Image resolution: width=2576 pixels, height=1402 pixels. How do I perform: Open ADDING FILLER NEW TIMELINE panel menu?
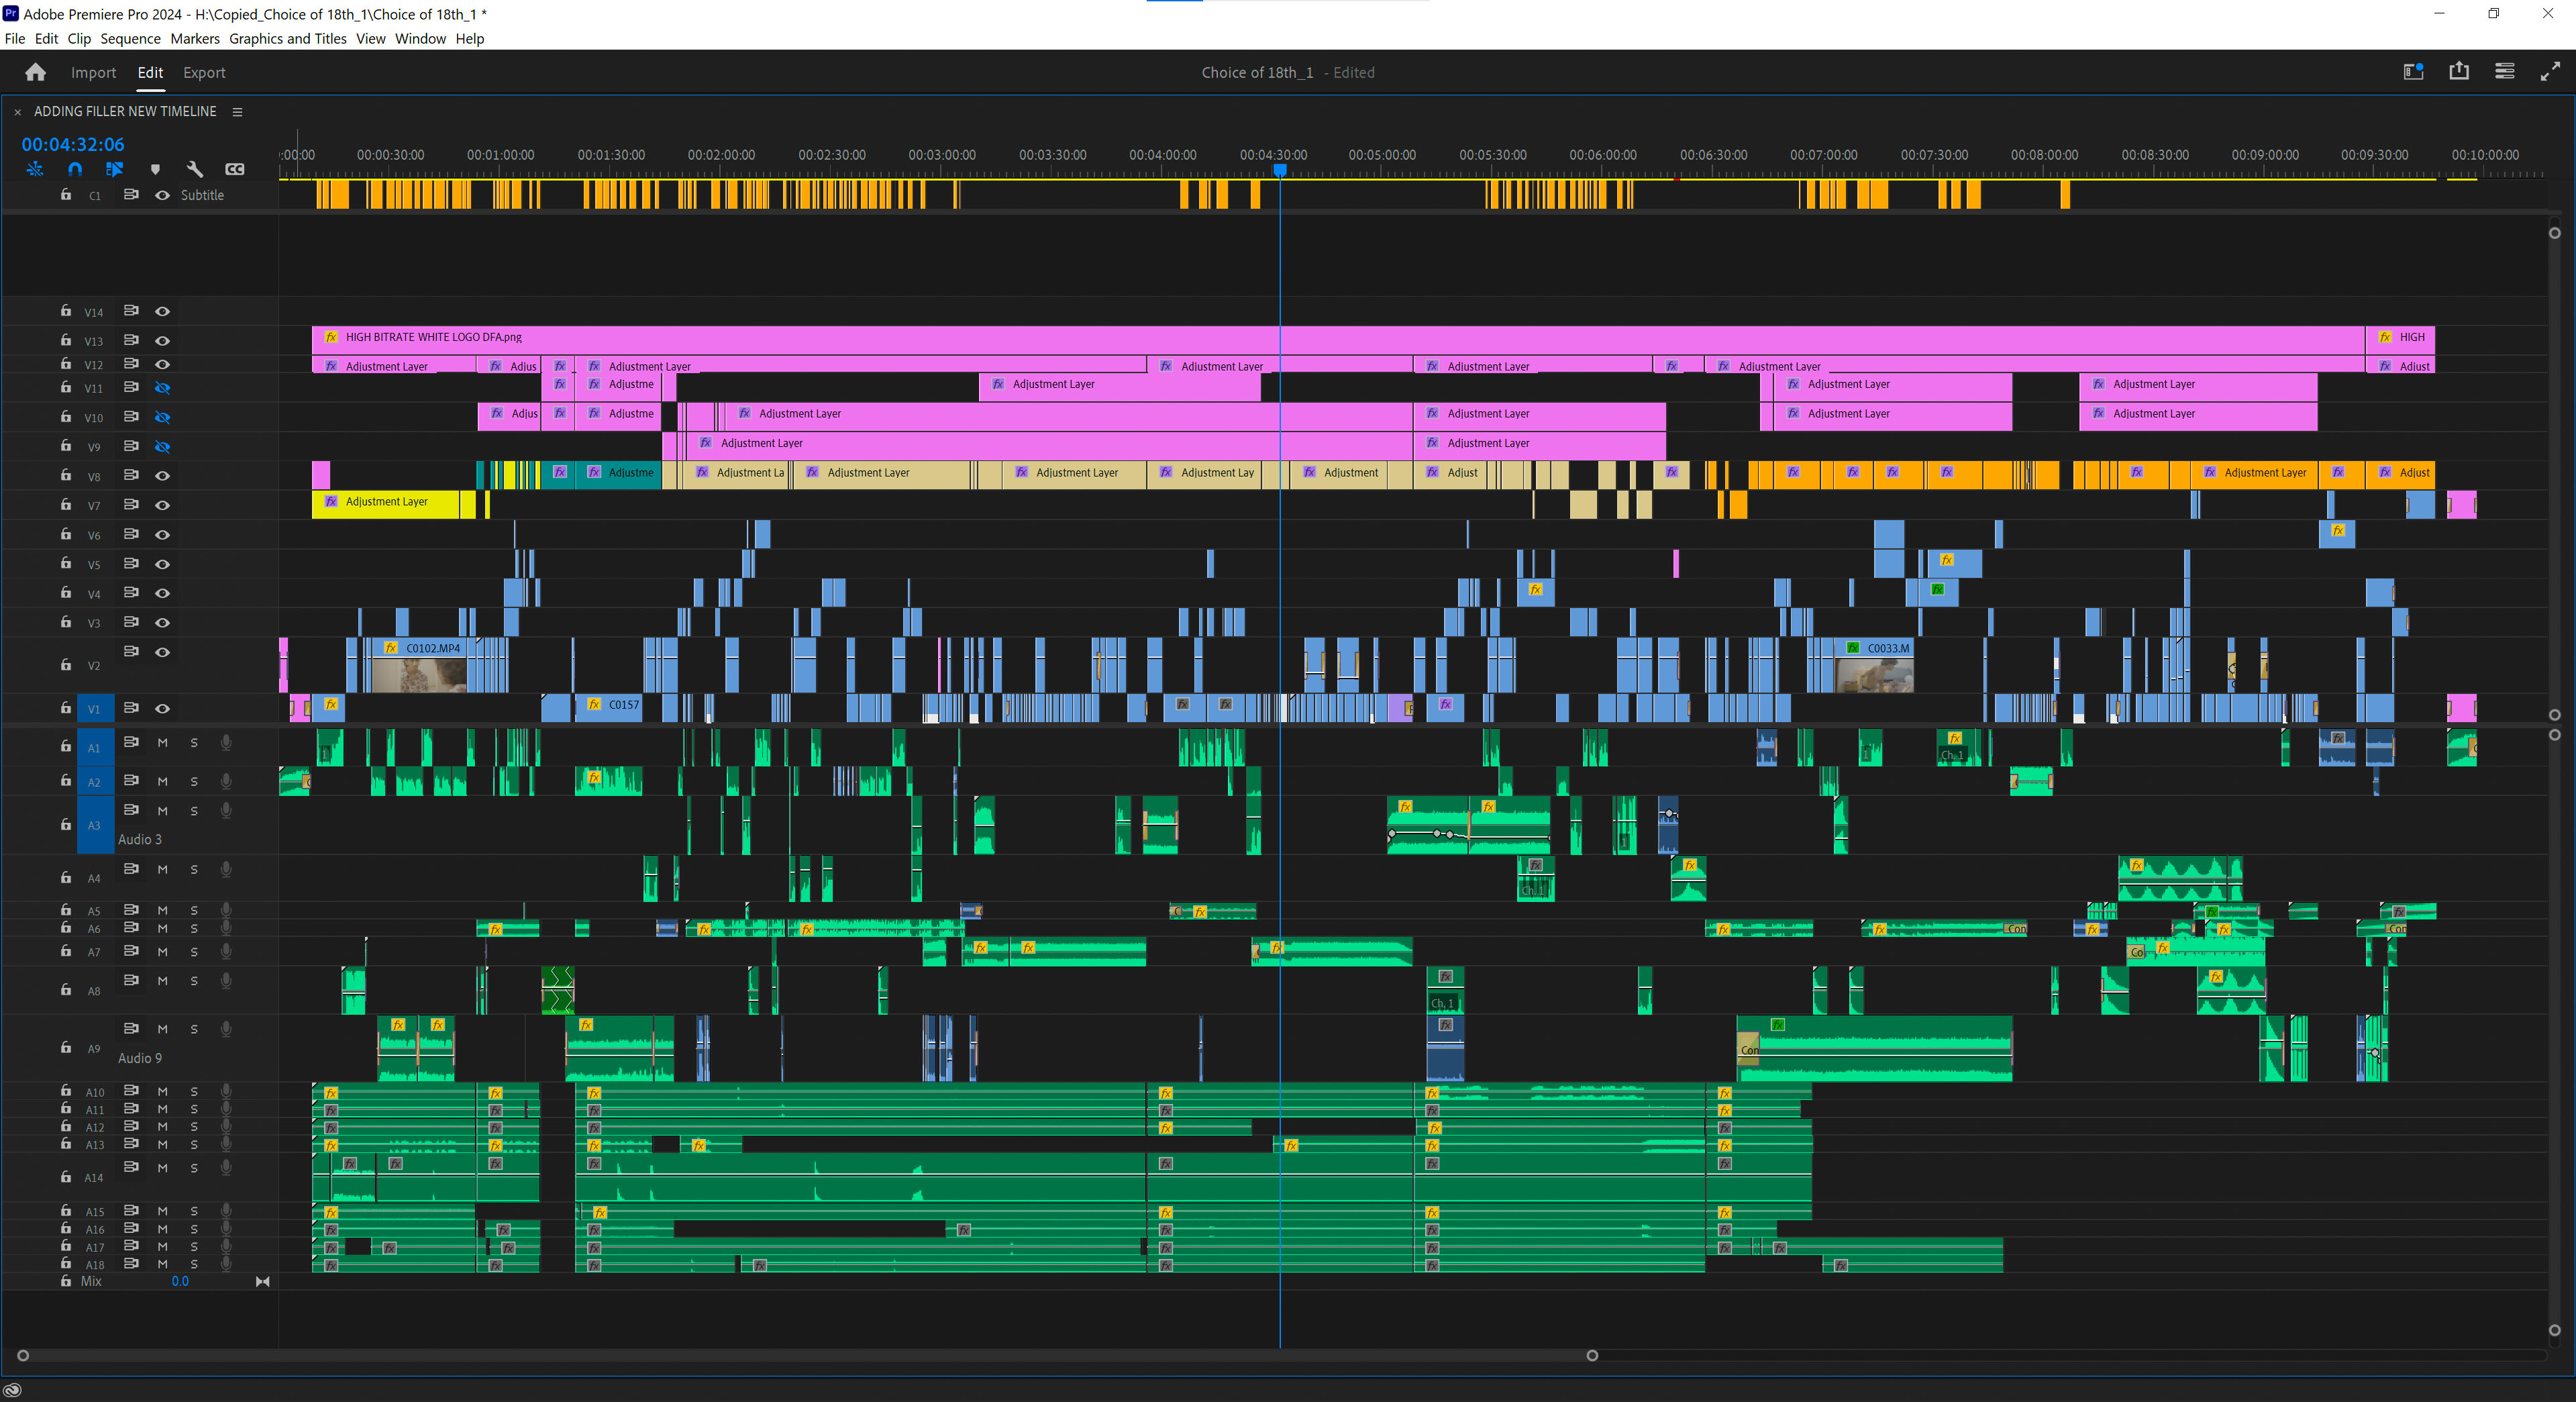pyautogui.click(x=238, y=112)
